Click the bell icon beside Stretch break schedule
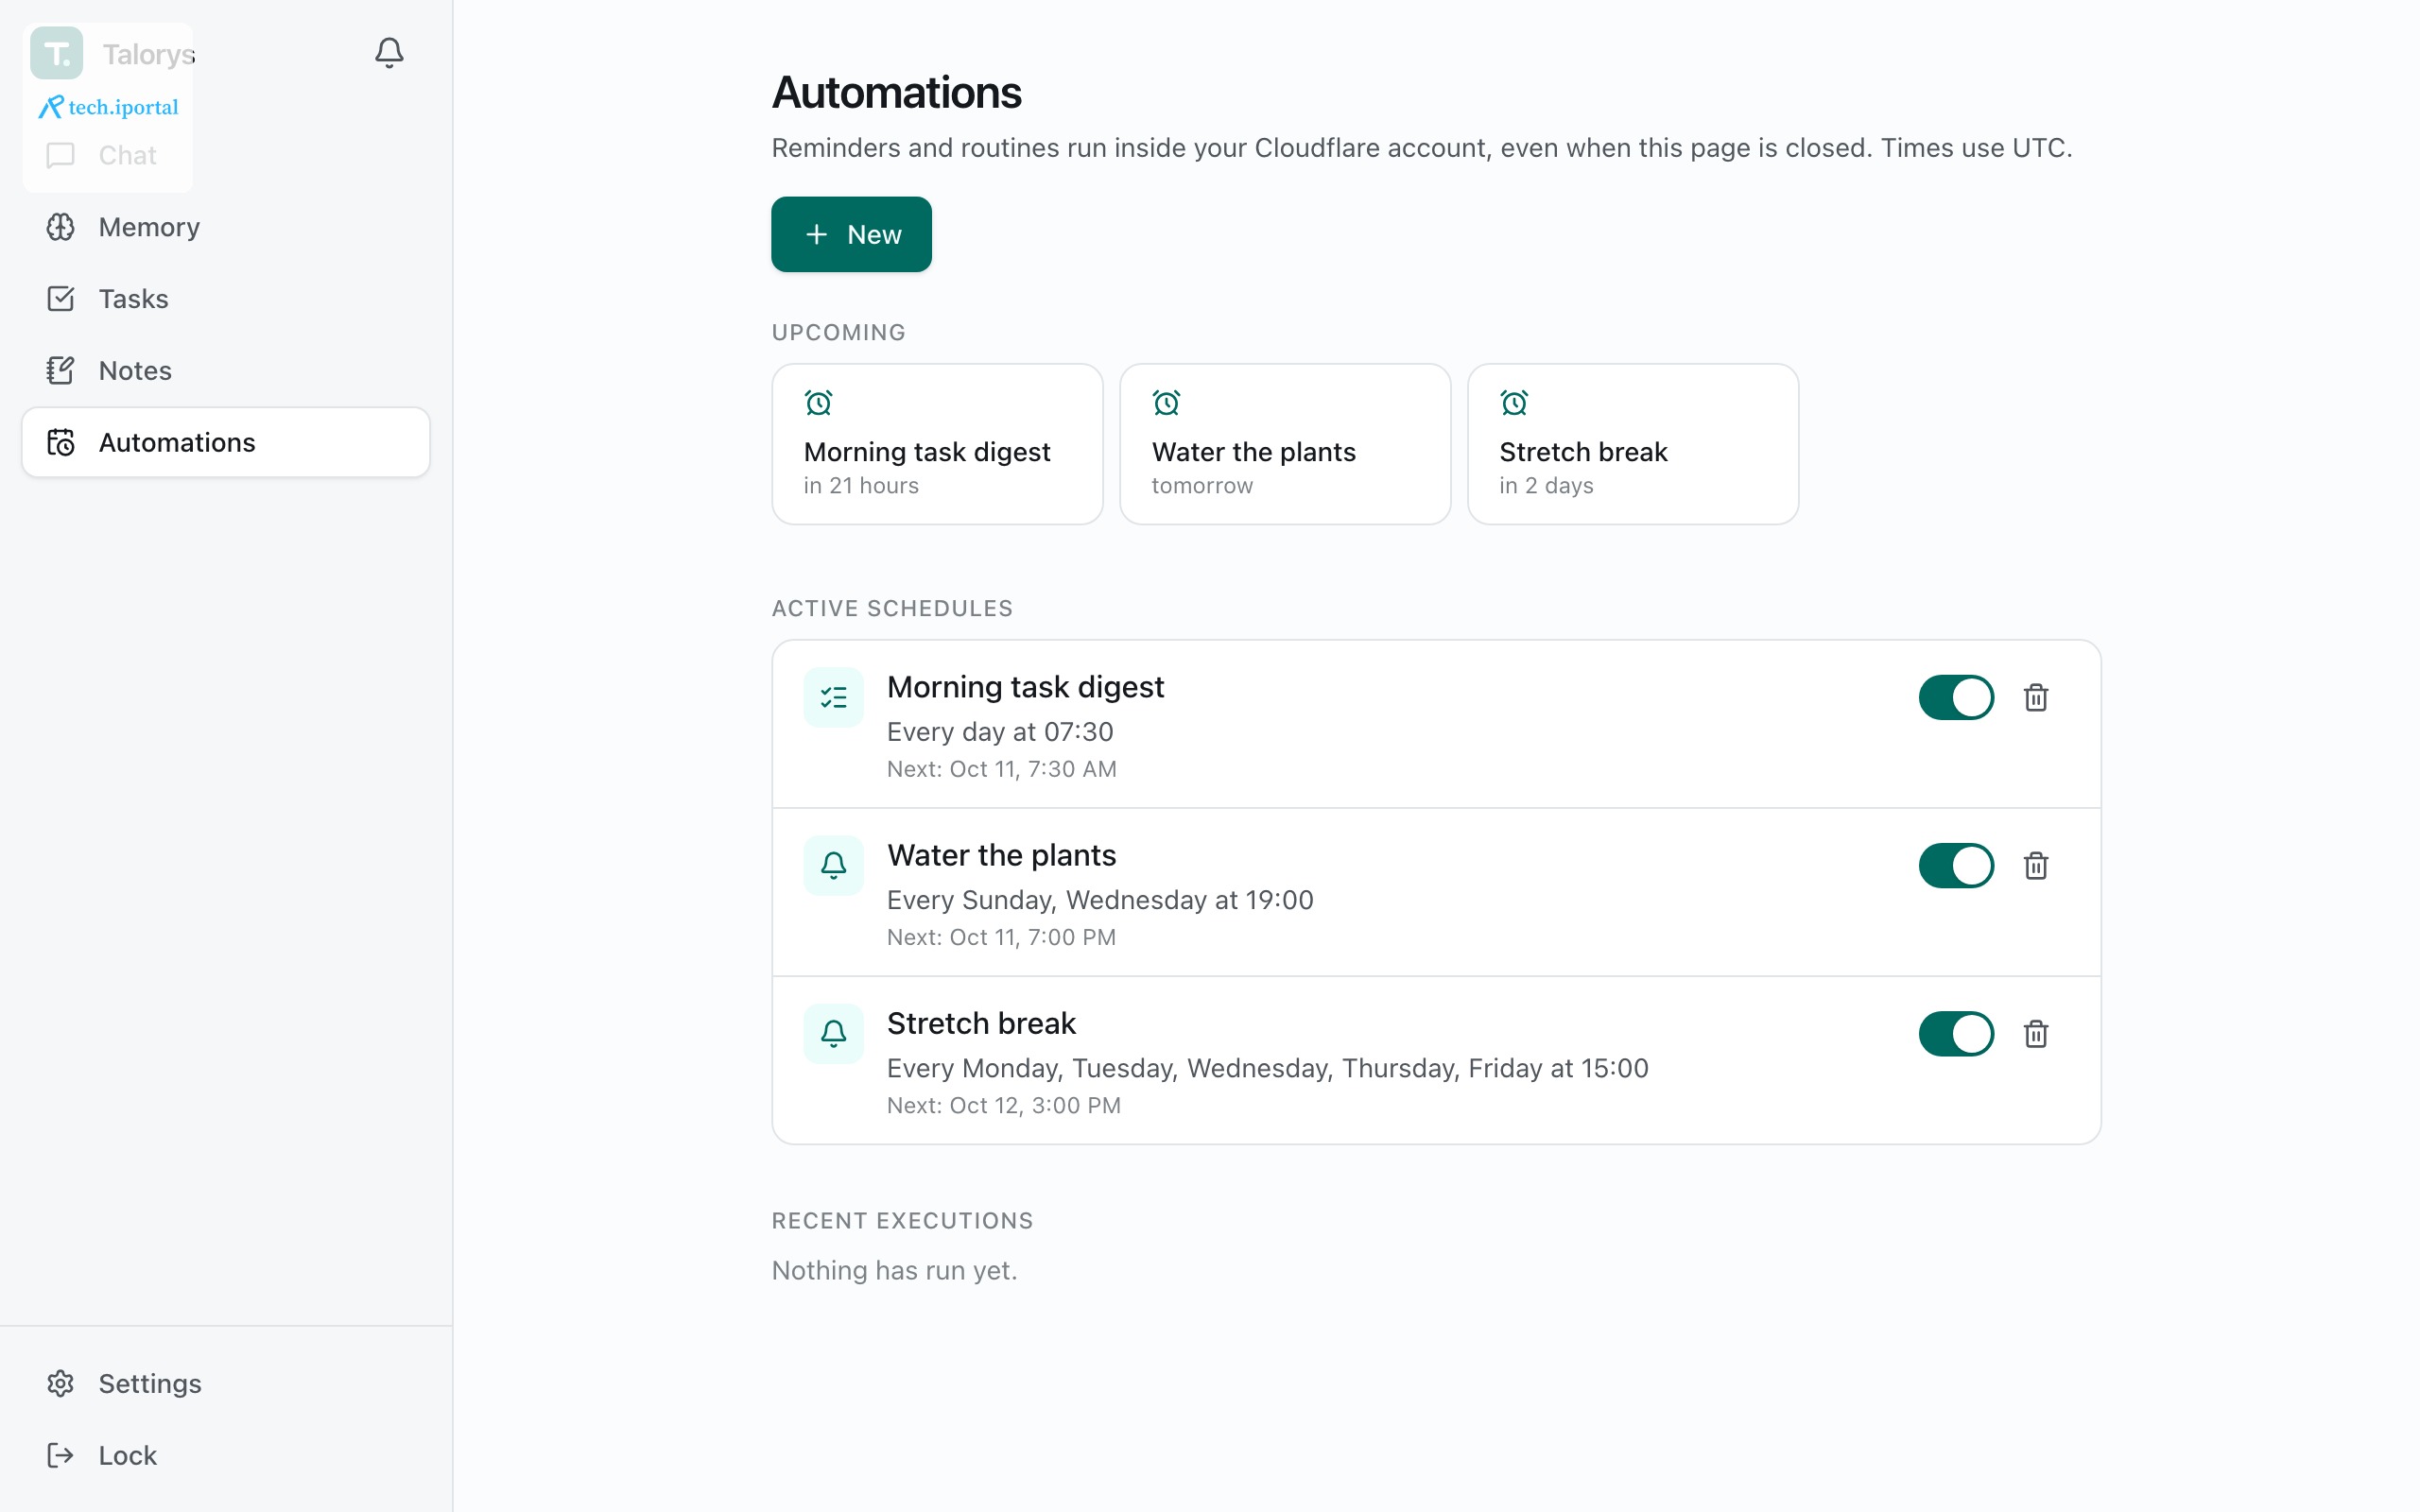This screenshot has width=2420, height=1512. coord(833,1033)
